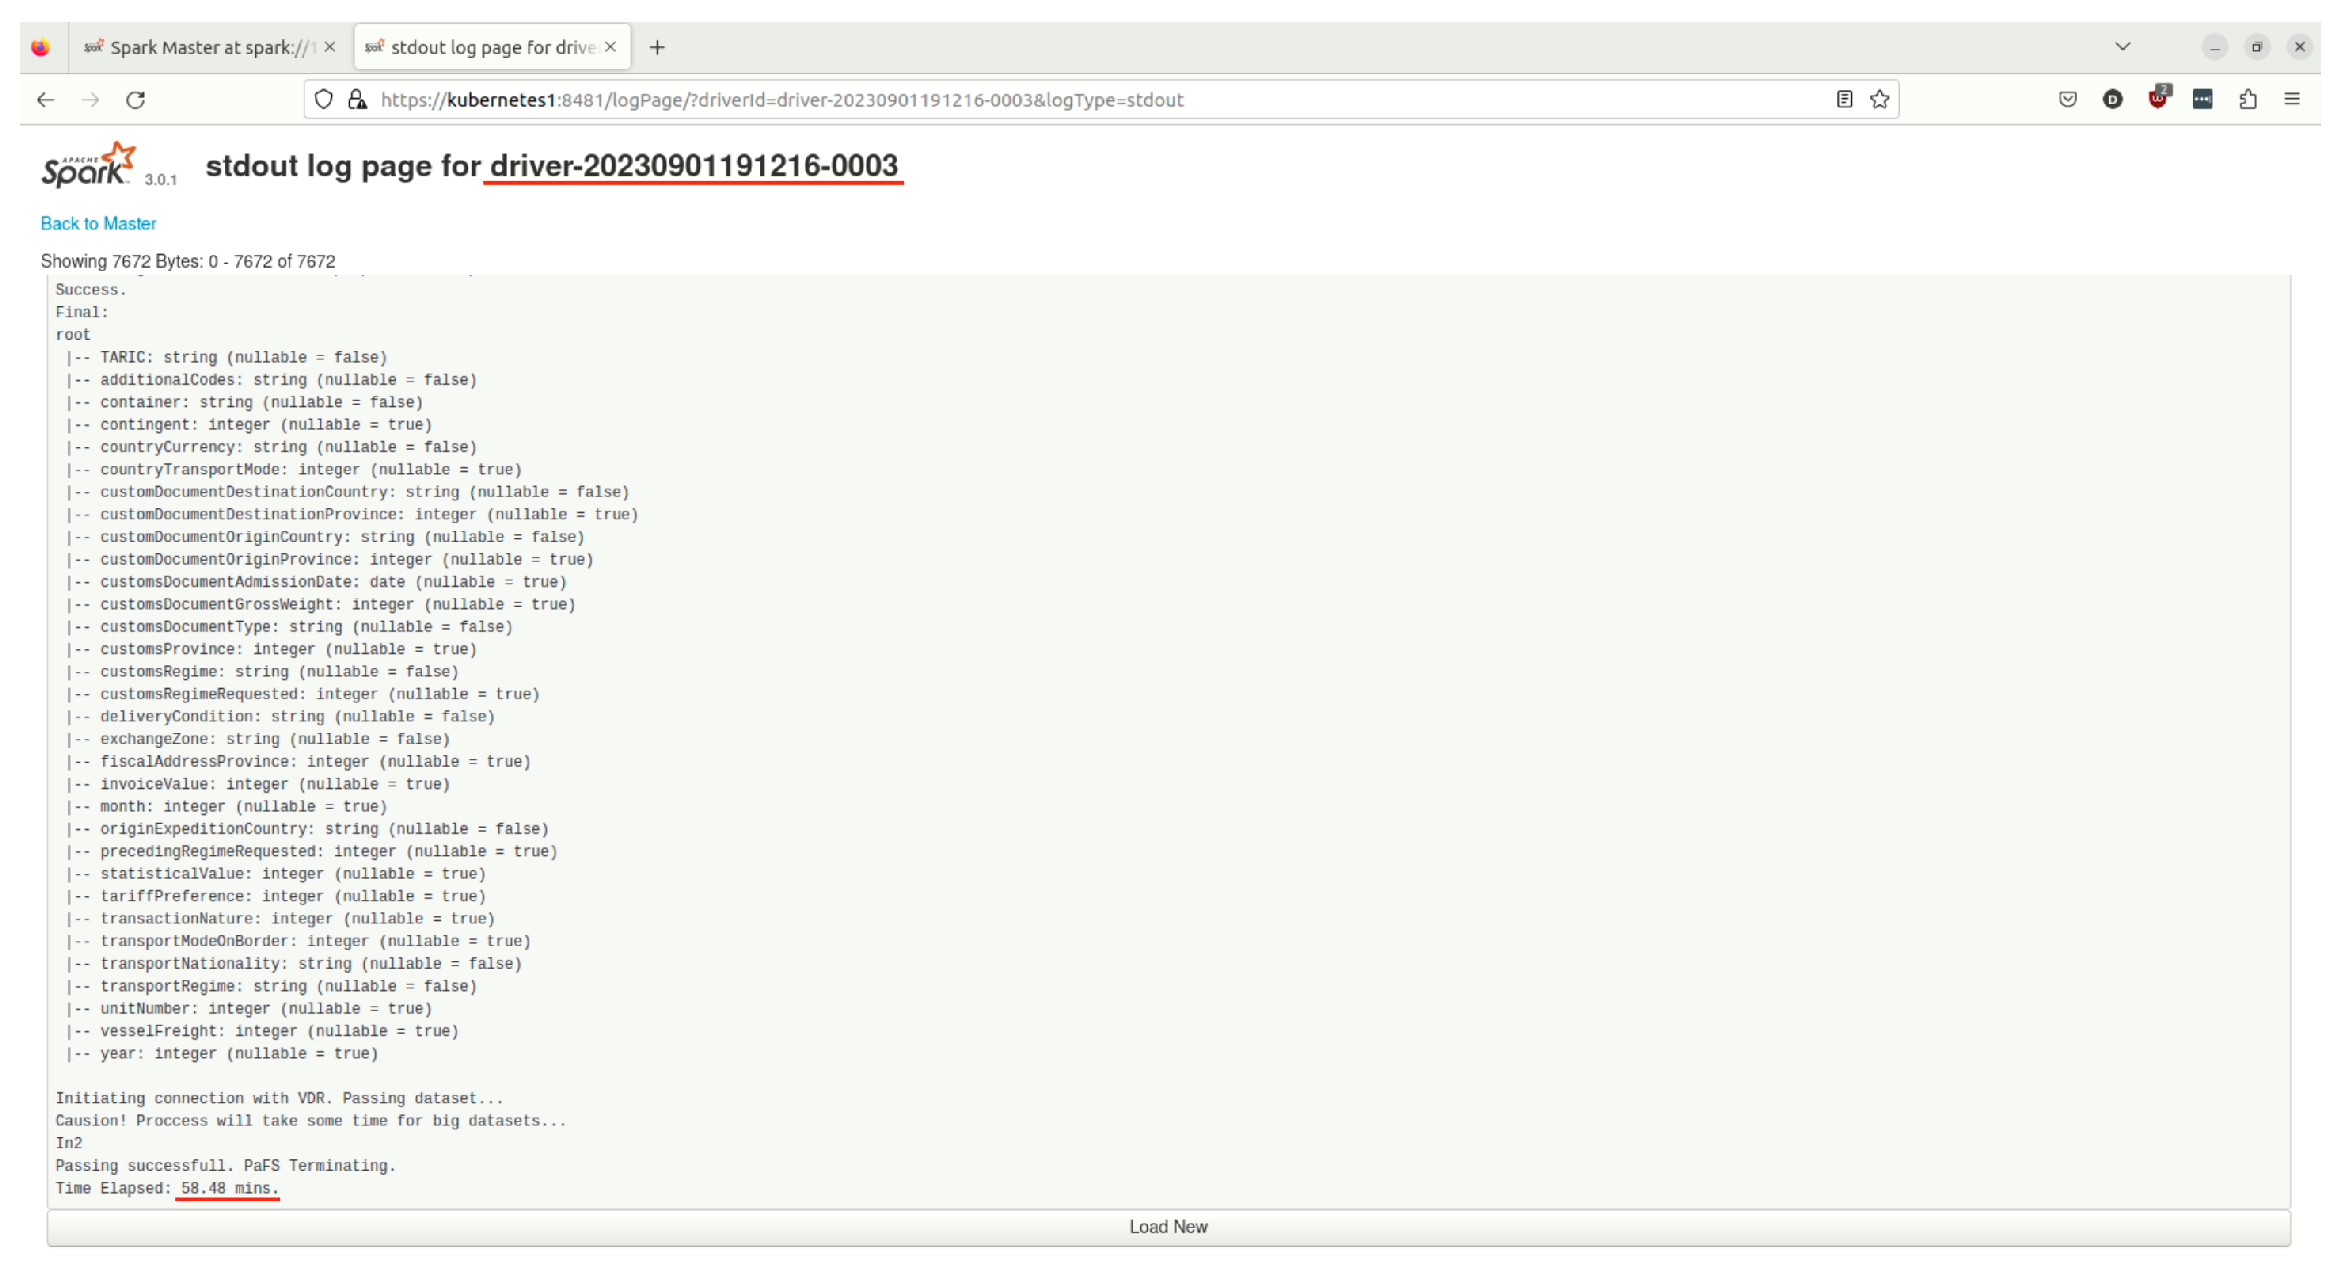
Task: Open the extensions puzzle piece menu
Action: coord(2247,100)
